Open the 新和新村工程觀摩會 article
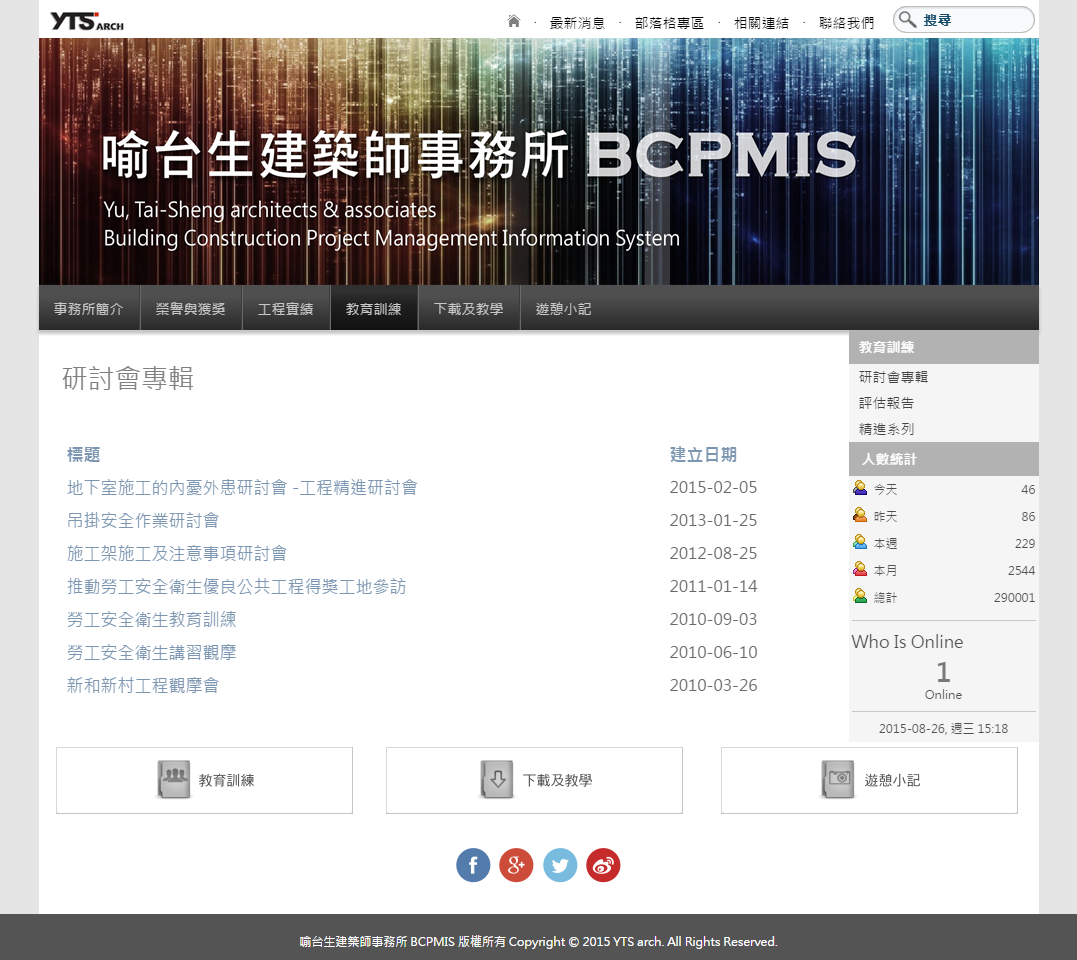 click(143, 685)
